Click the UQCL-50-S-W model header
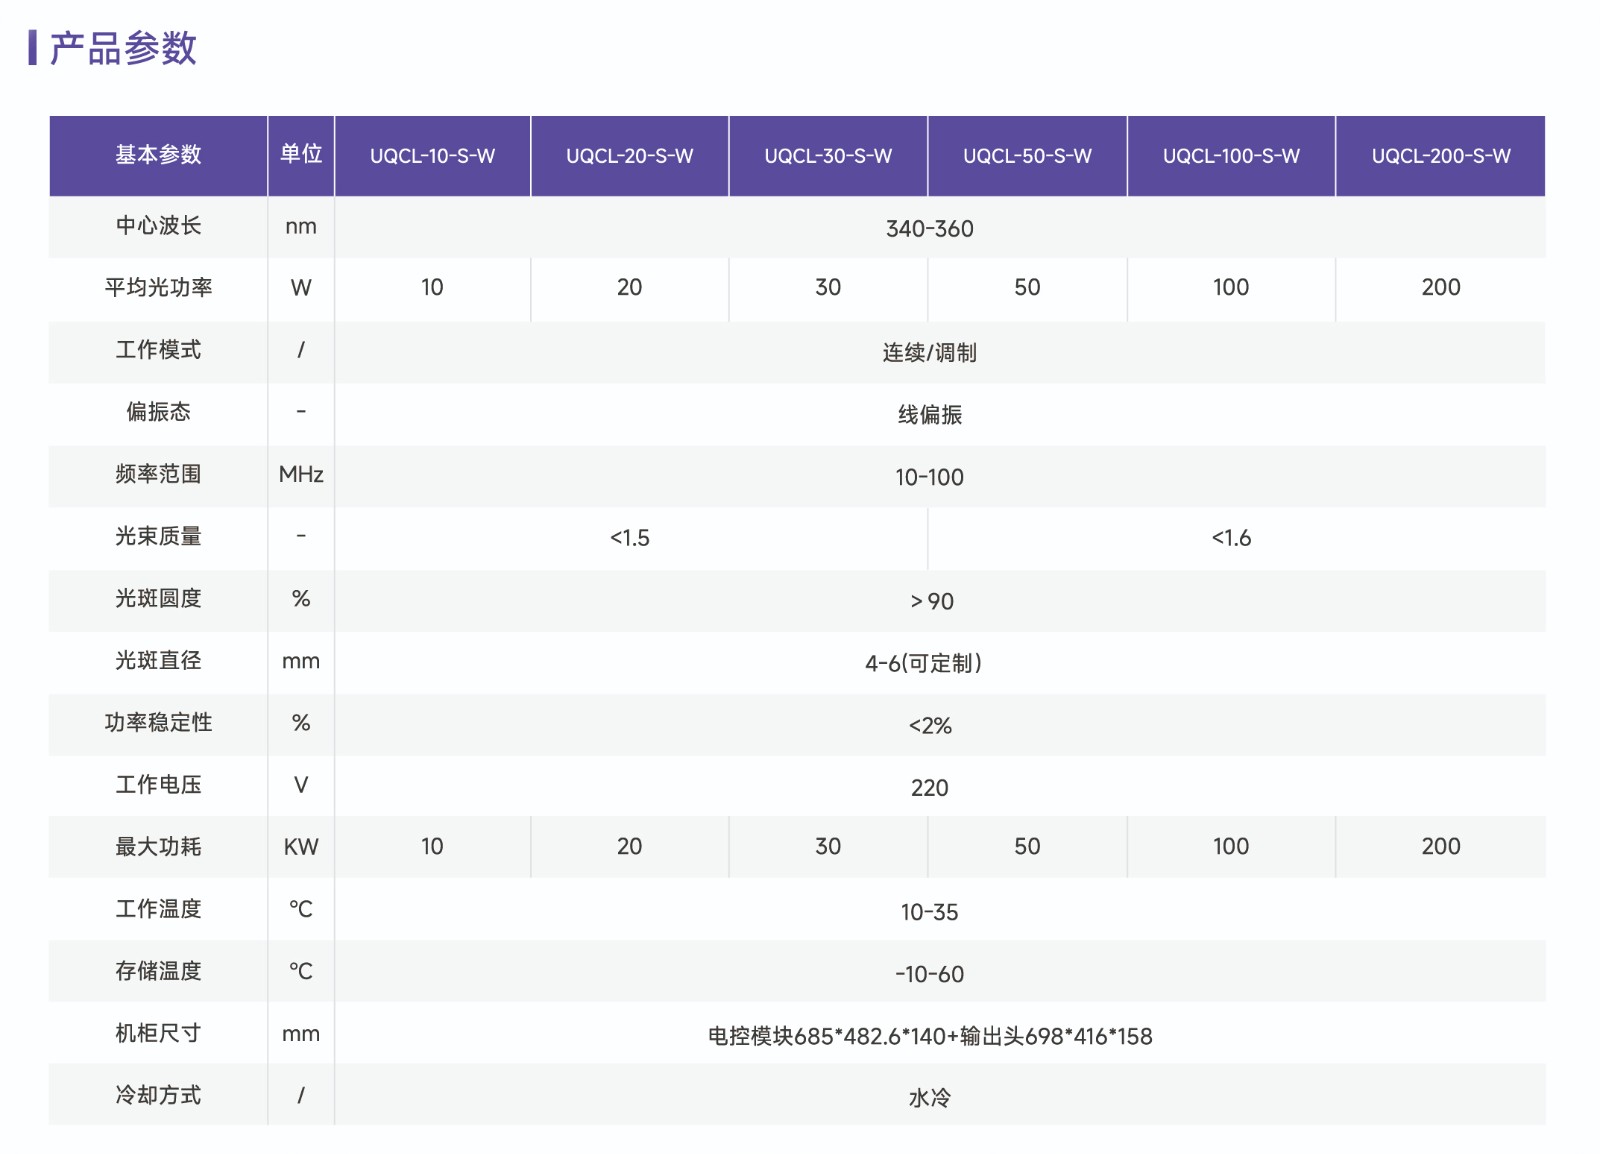Image resolution: width=1600 pixels, height=1154 pixels. point(1027,156)
